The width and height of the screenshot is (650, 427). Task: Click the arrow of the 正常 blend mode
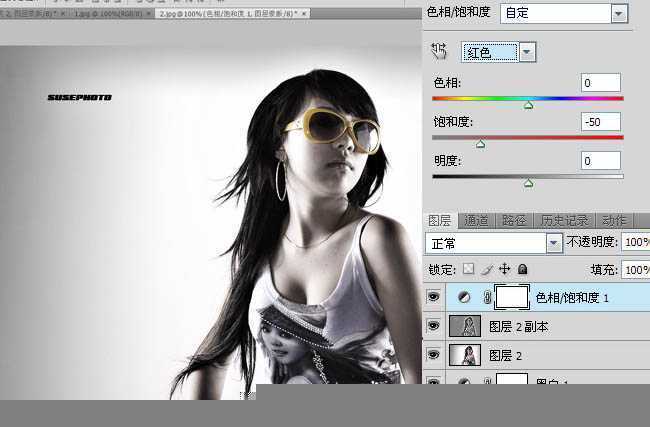click(x=554, y=243)
